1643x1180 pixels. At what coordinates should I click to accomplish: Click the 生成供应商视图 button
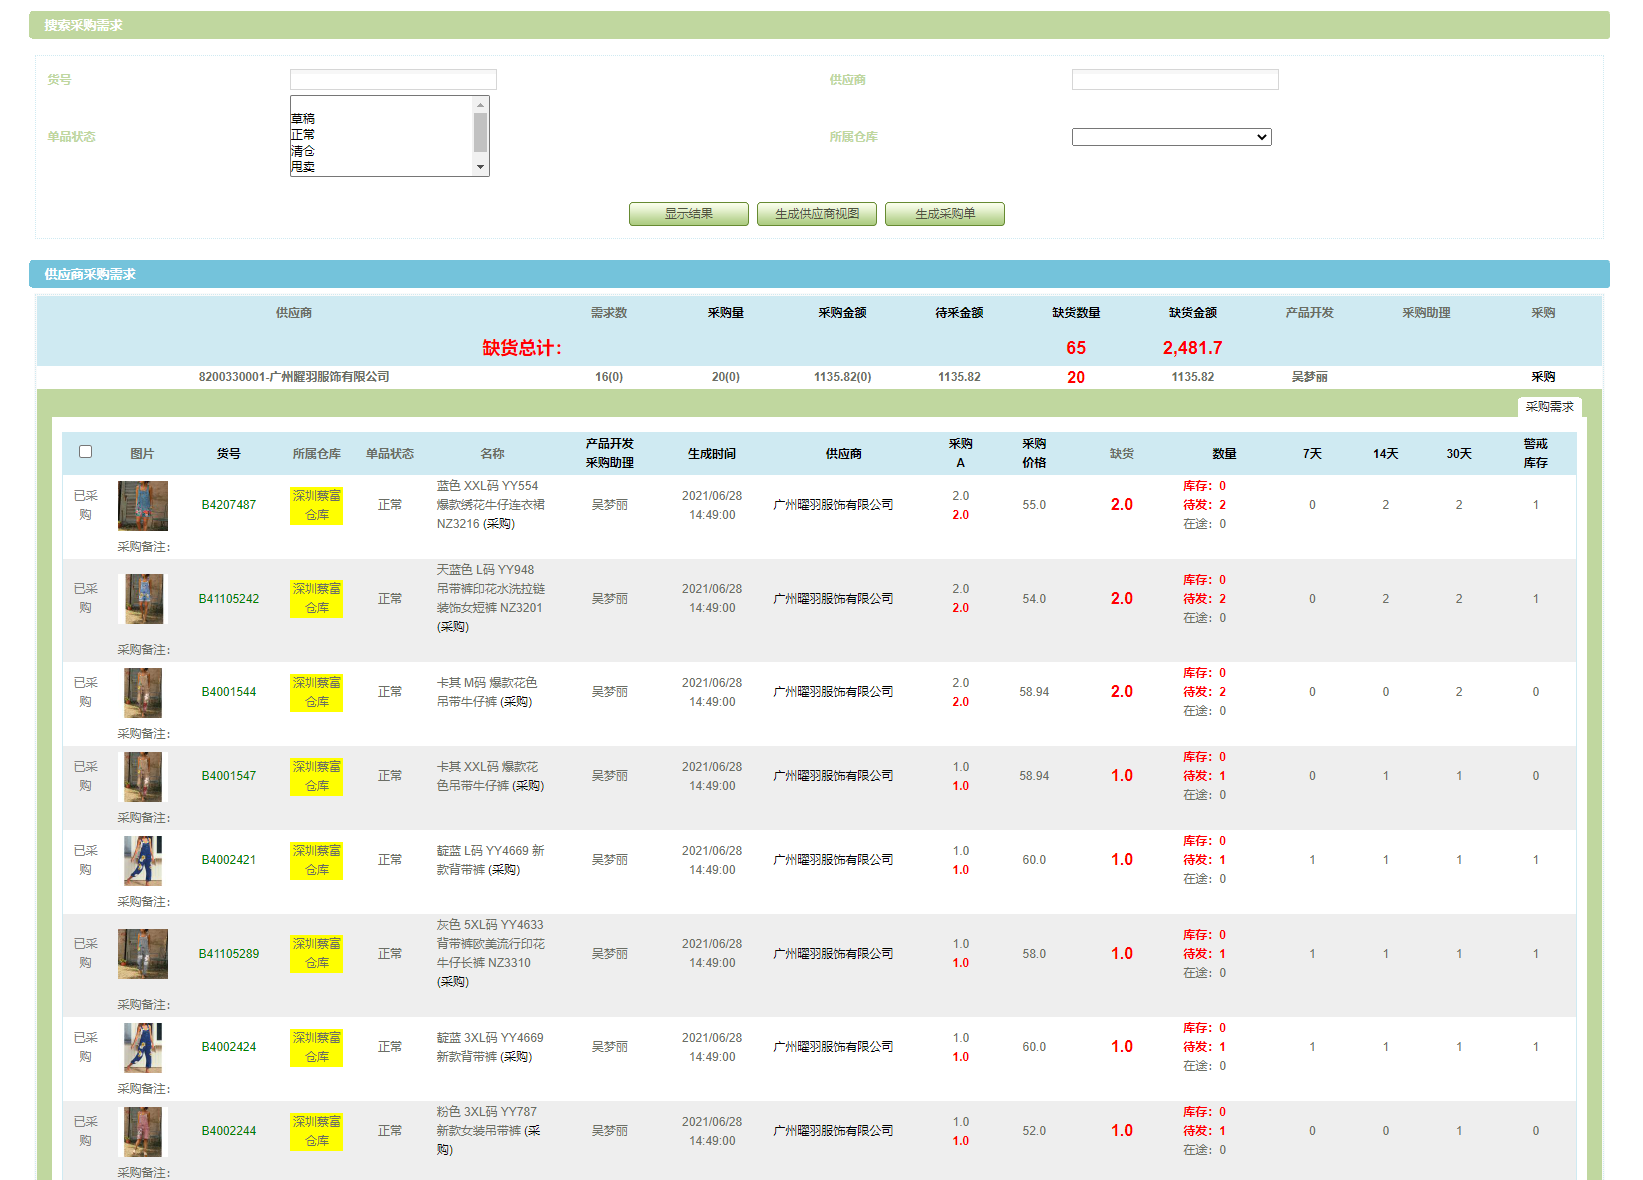[816, 214]
